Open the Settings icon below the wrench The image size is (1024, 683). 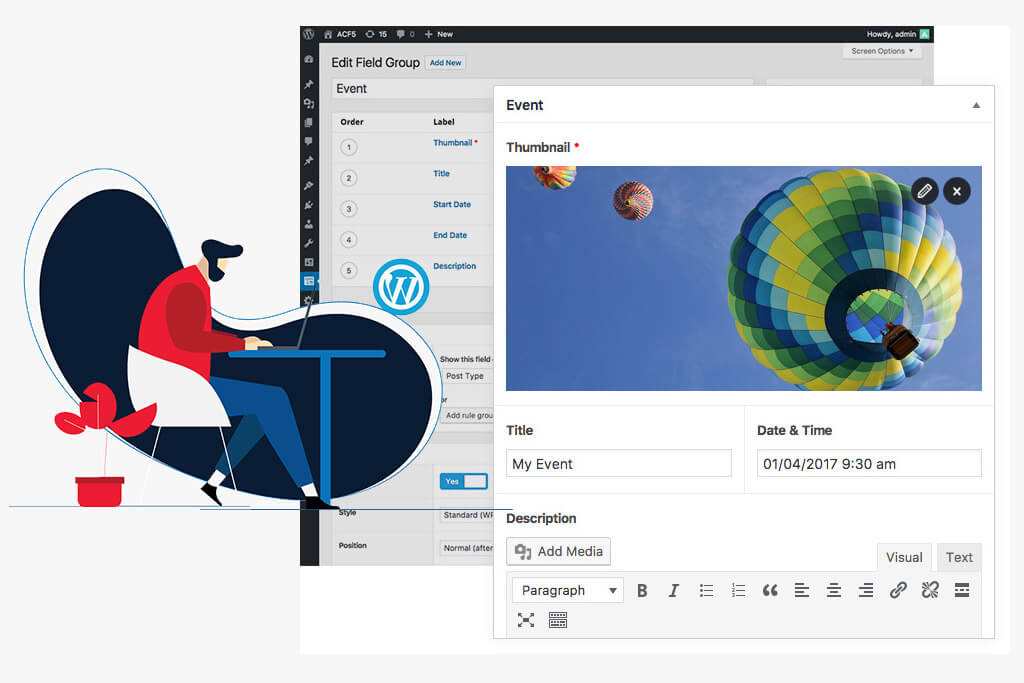pos(309,262)
